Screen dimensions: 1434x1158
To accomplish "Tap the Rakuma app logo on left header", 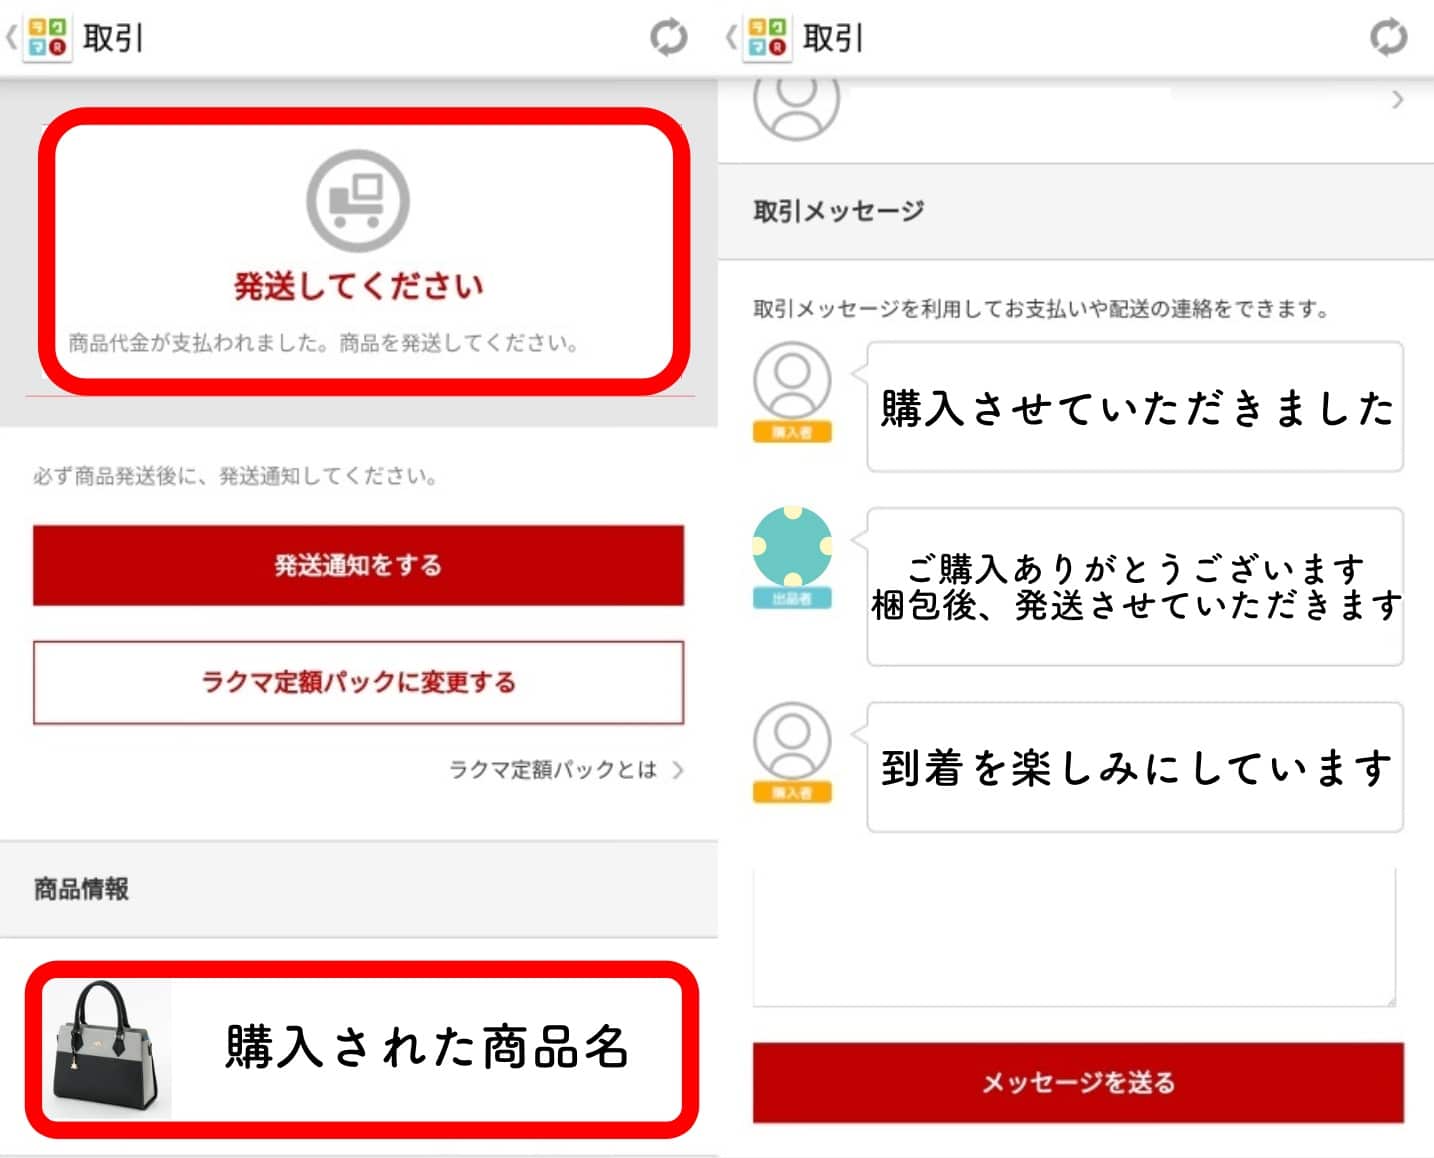I will 47,38.
